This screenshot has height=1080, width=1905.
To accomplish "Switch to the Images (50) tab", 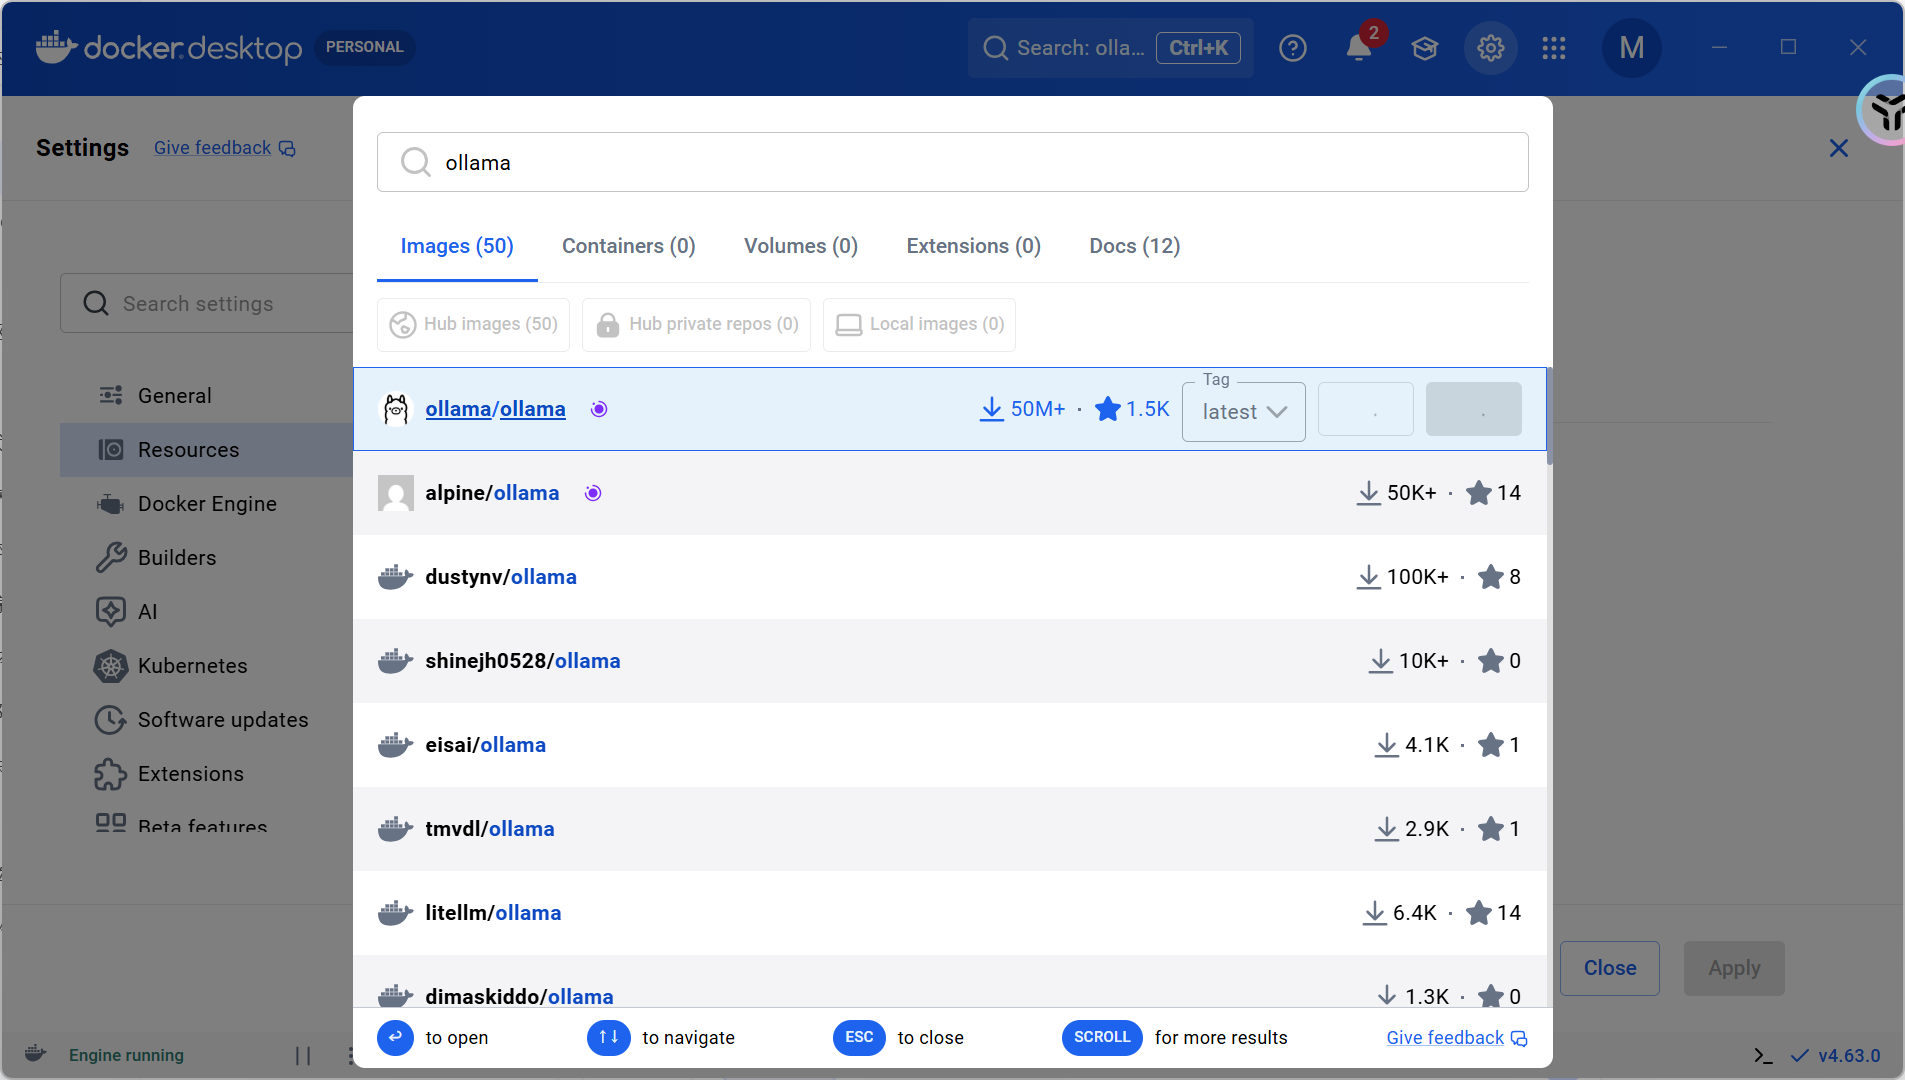I will pyautogui.click(x=457, y=246).
